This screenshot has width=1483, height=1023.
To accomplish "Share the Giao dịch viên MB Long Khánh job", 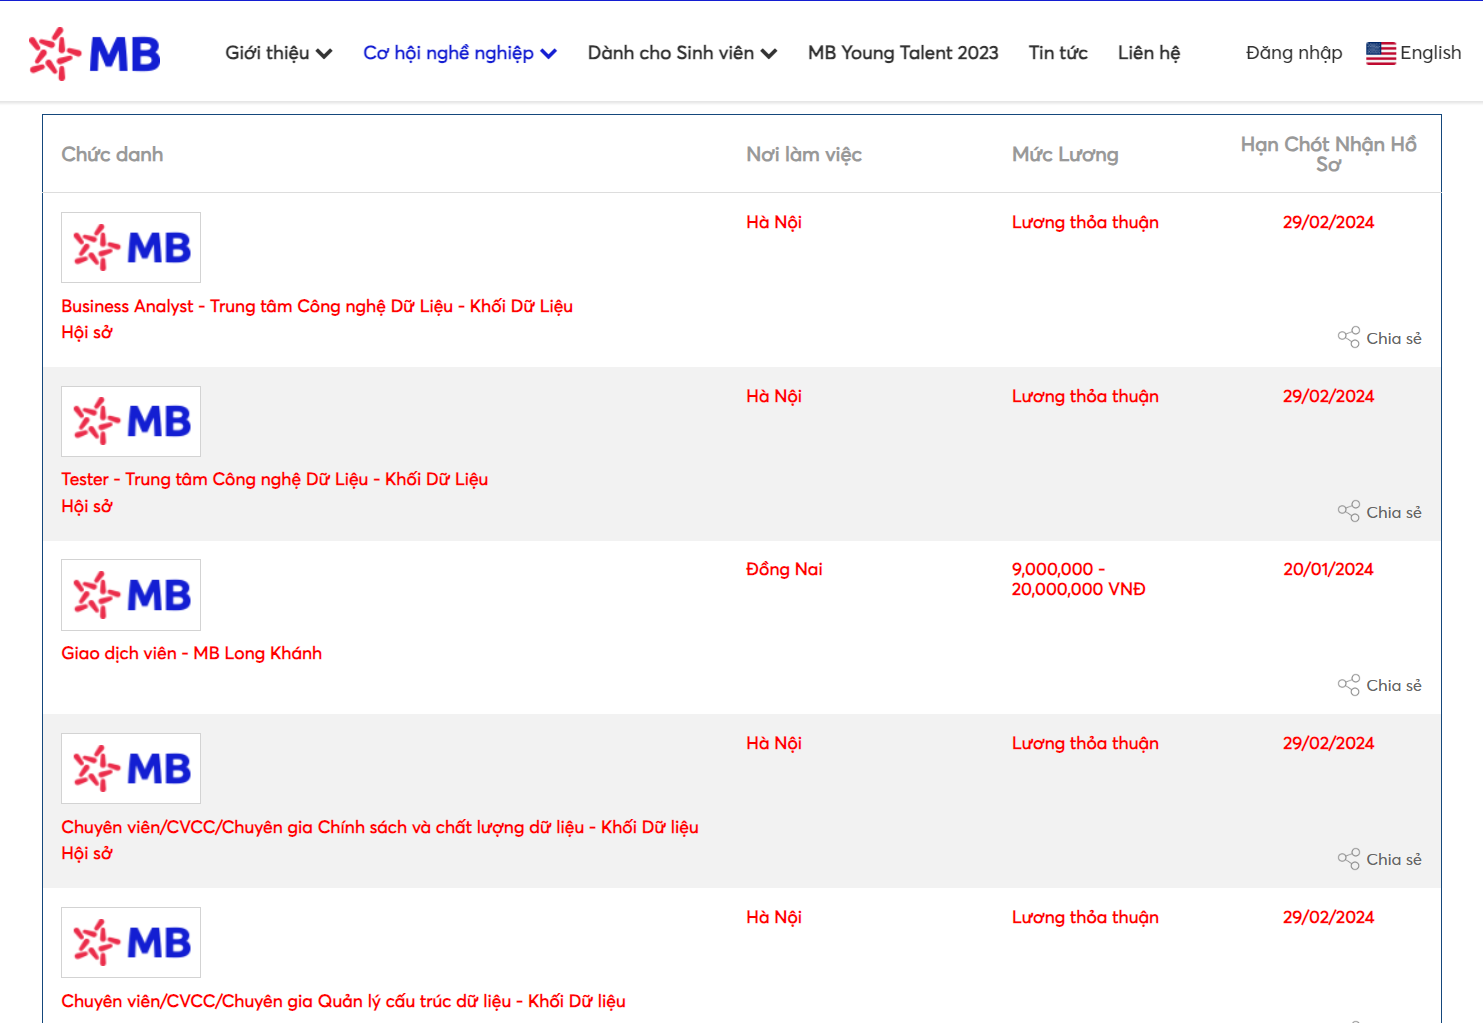I will [x=1379, y=685].
